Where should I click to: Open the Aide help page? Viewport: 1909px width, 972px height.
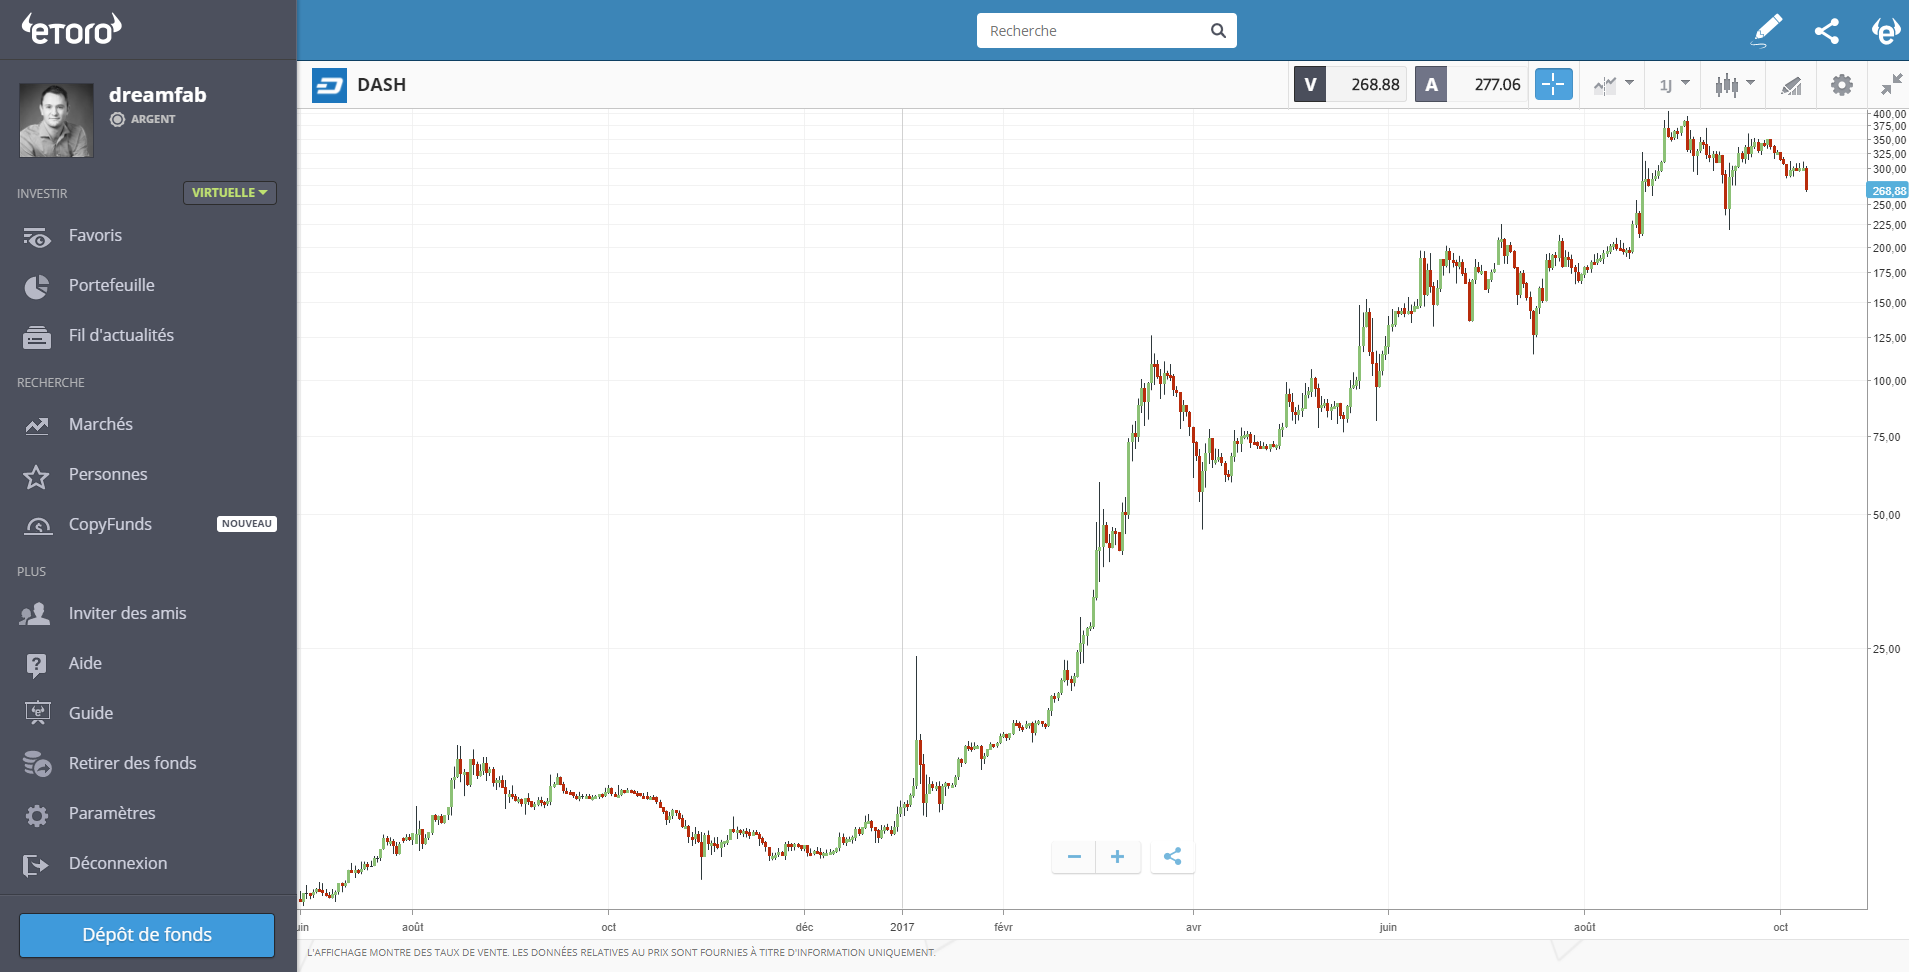click(x=85, y=663)
